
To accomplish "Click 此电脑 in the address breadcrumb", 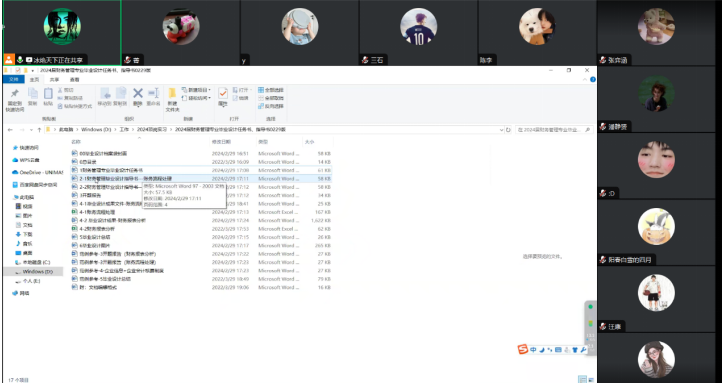I will pos(67,130).
